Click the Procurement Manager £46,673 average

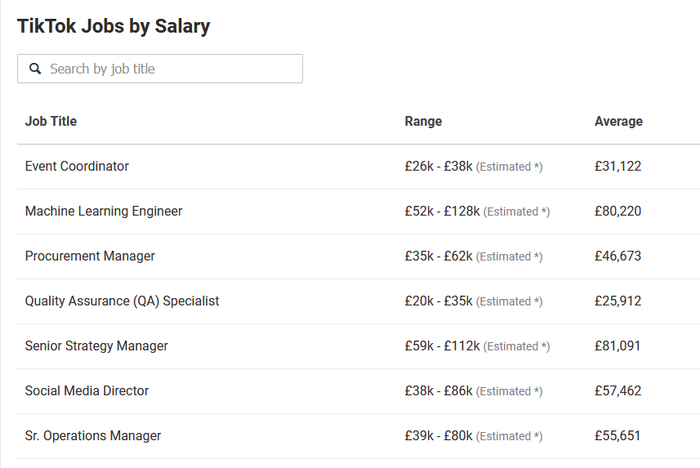[x=617, y=256]
